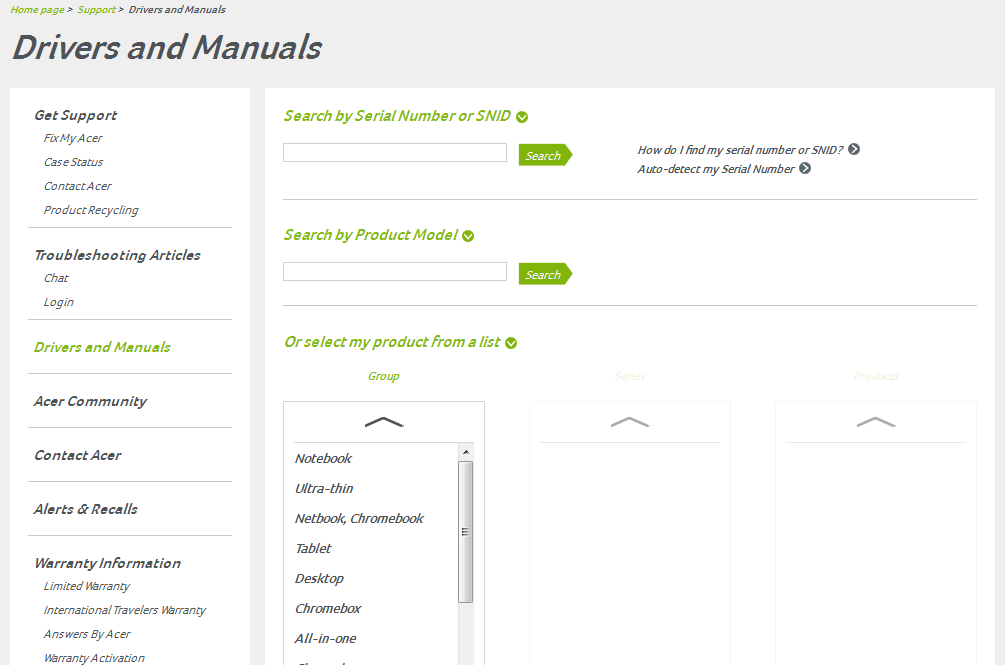Toggle the chevron beside 'Search by Serial Number or SNID'
Screen dimensions: 1005x665
[x=522, y=117]
